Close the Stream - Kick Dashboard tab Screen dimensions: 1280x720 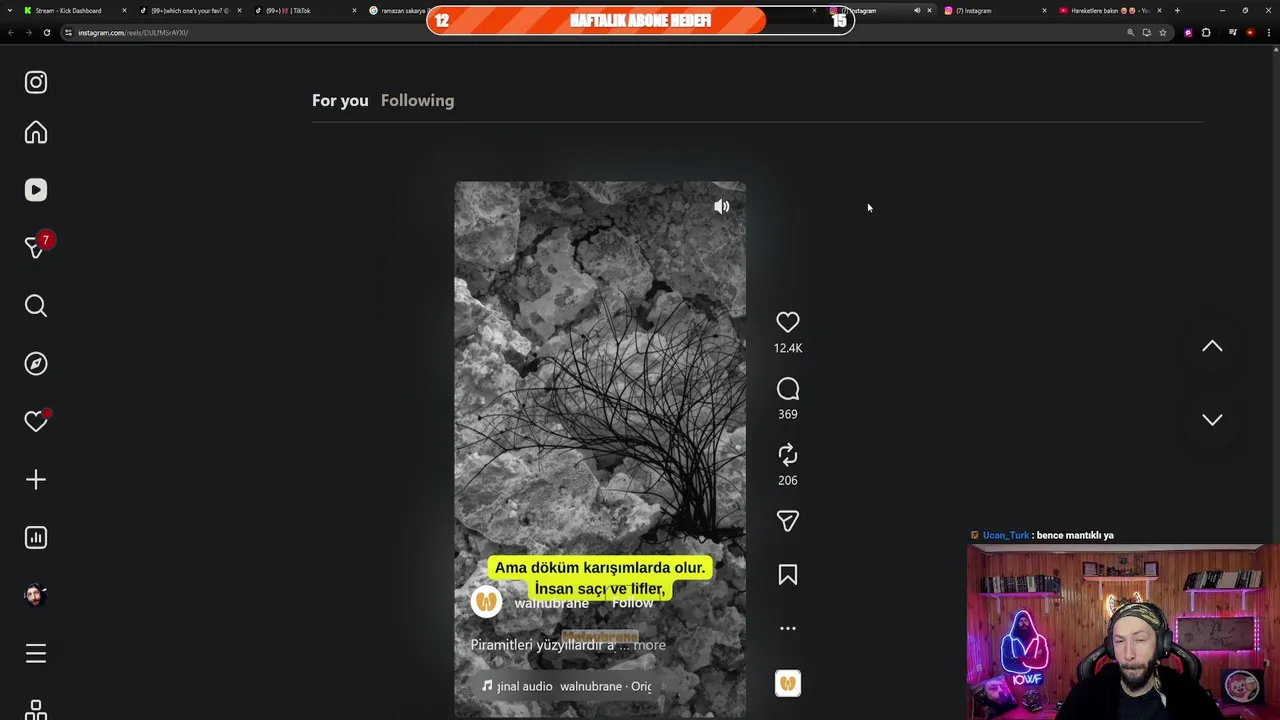(x=124, y=10)
